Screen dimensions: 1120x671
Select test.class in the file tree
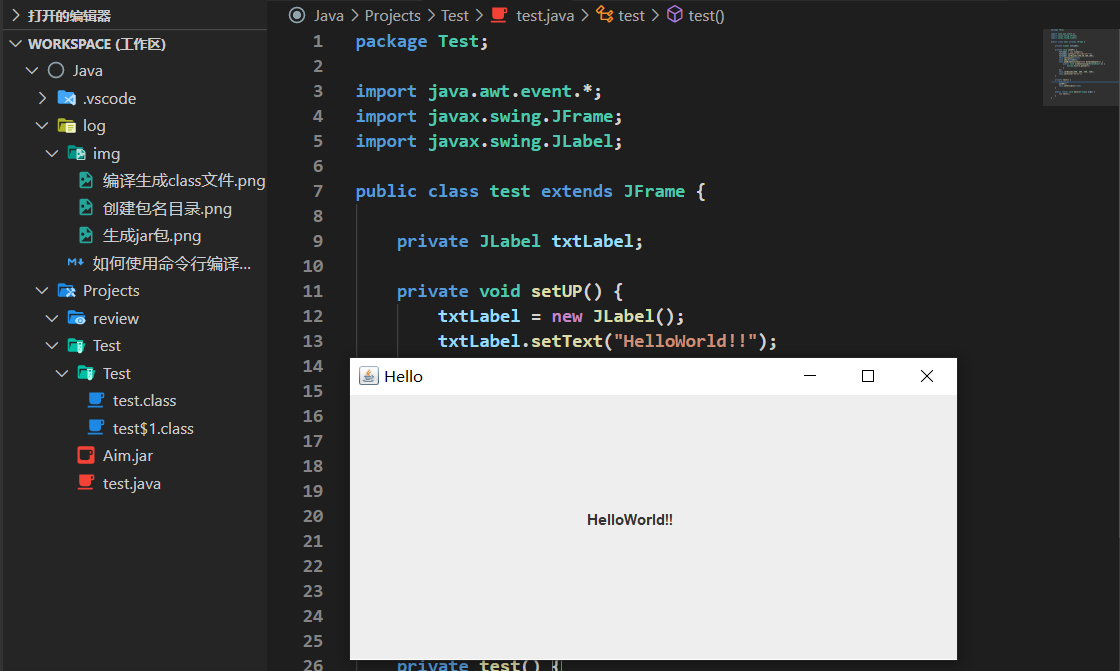144,401
